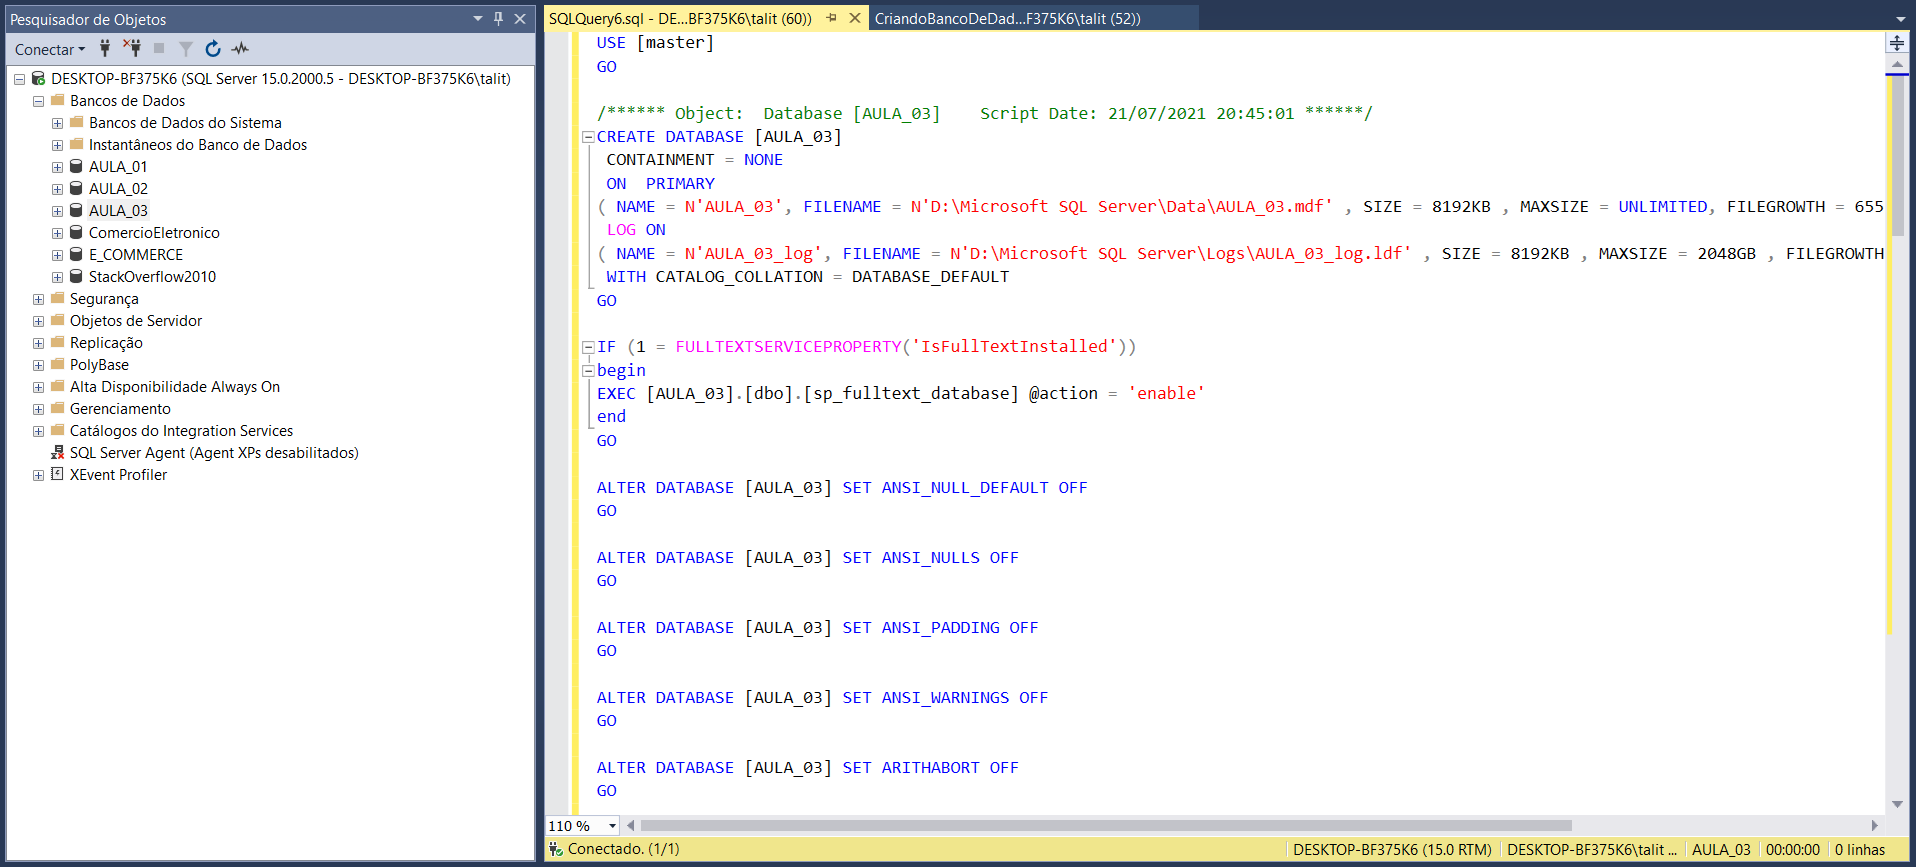The image size is (1916, 867).
Task: Click the scroll down arrow of editor
Action: coord(1897,805)
